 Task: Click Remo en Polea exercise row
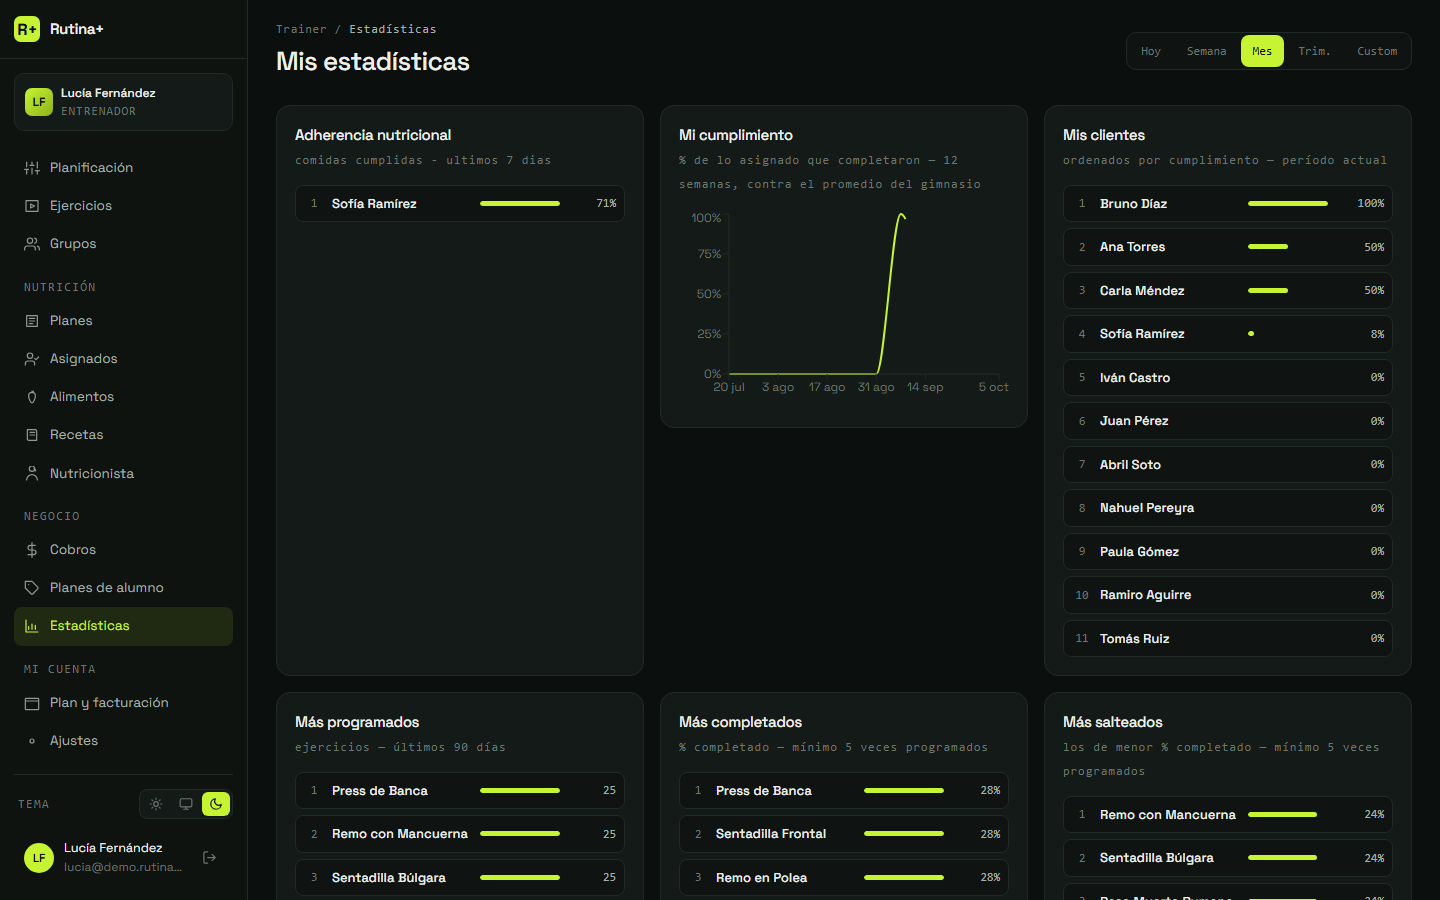pyautogui.click(x=844, y=878)
